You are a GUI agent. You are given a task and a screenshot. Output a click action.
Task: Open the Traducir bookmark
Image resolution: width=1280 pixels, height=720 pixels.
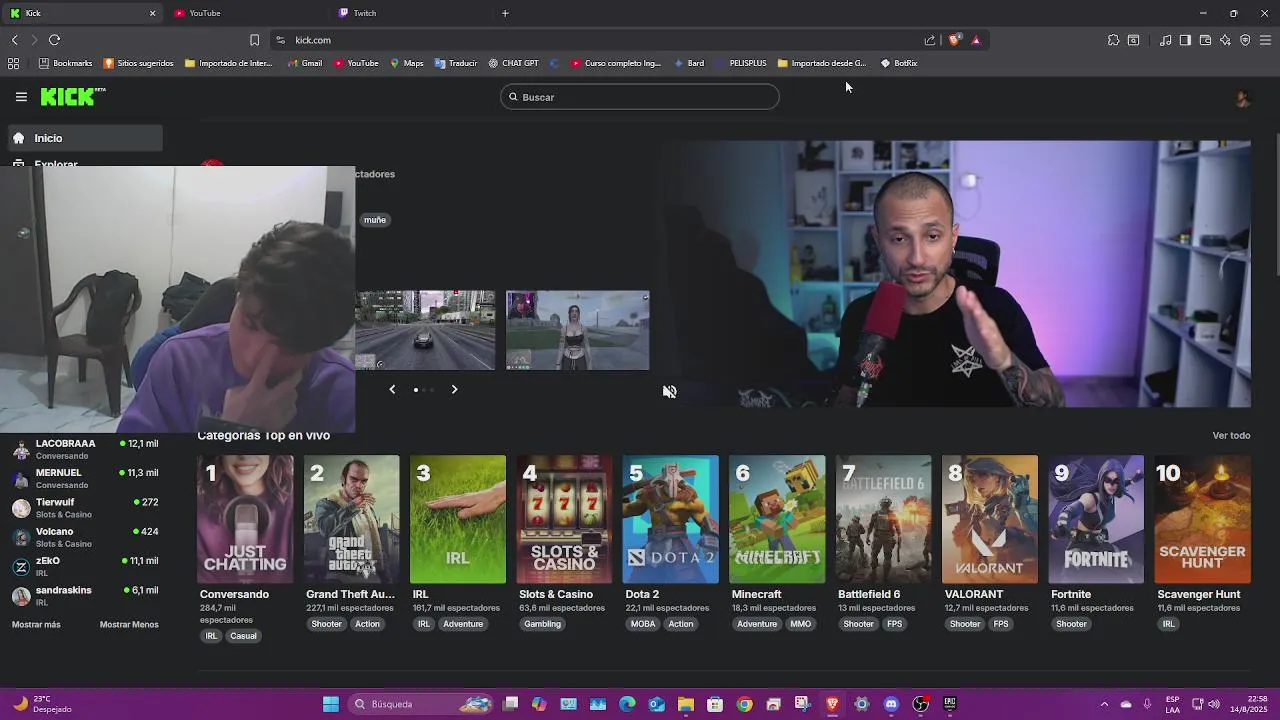pyautogui.click(x=455, y=63)
